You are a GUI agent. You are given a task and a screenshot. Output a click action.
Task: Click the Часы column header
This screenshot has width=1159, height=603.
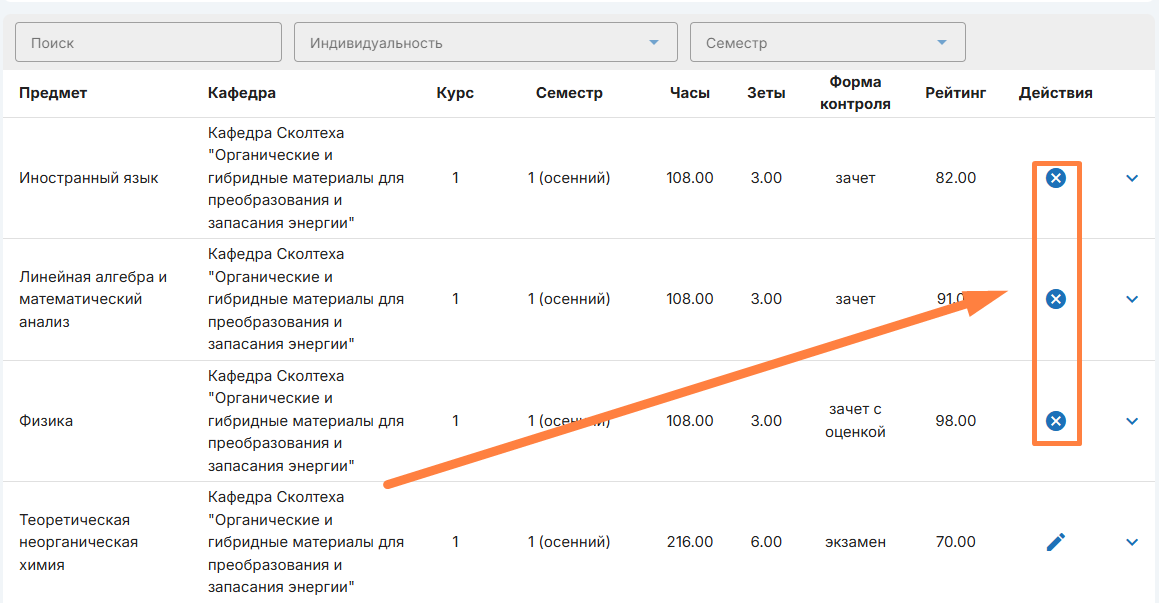pyautogui.click(x=690, y=93)
